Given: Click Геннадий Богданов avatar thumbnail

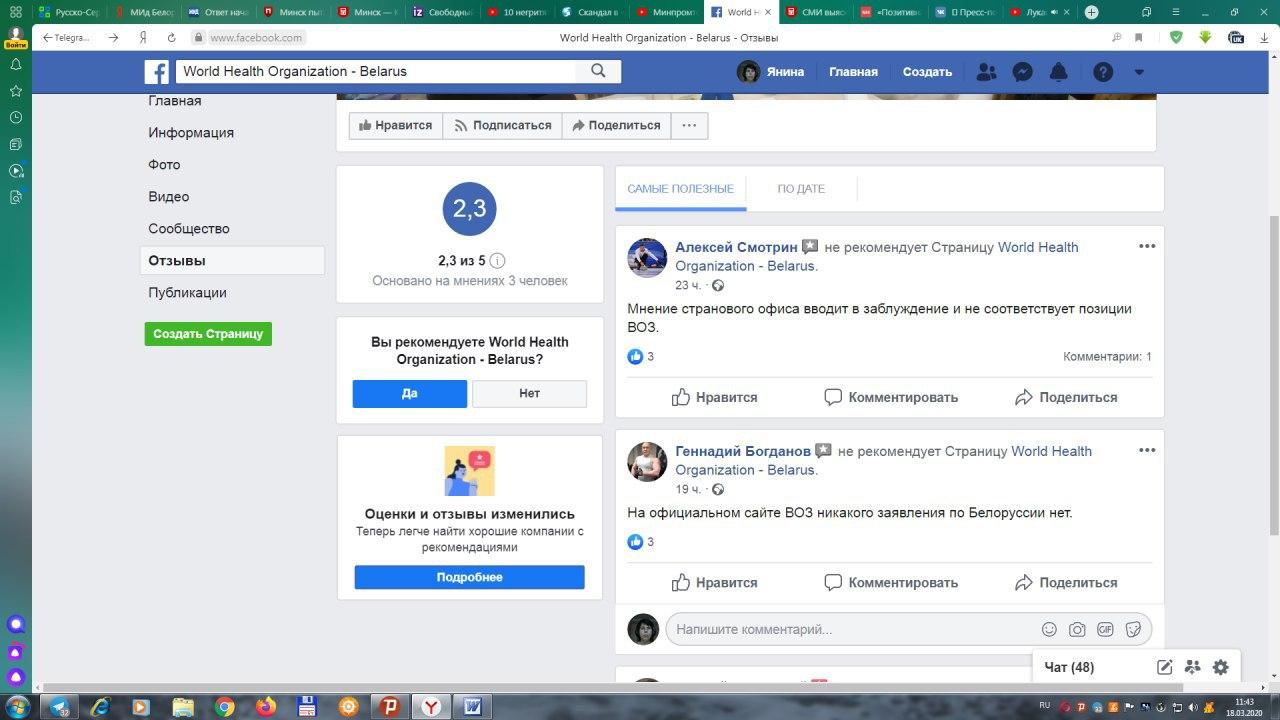Looking at the screenshot, I should click(647, 462).
